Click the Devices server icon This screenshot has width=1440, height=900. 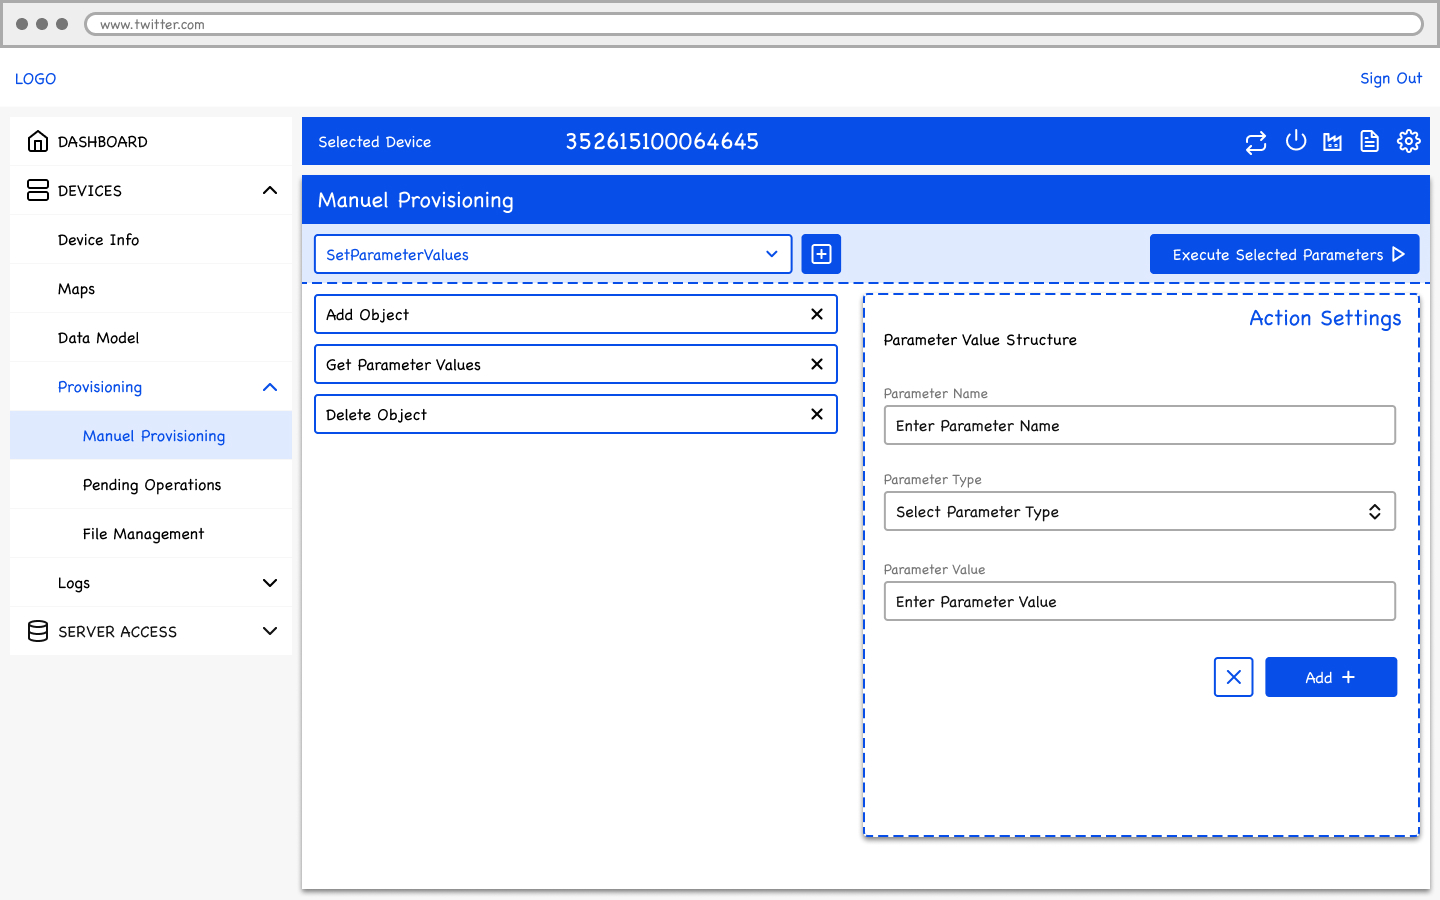pos(38,190)
